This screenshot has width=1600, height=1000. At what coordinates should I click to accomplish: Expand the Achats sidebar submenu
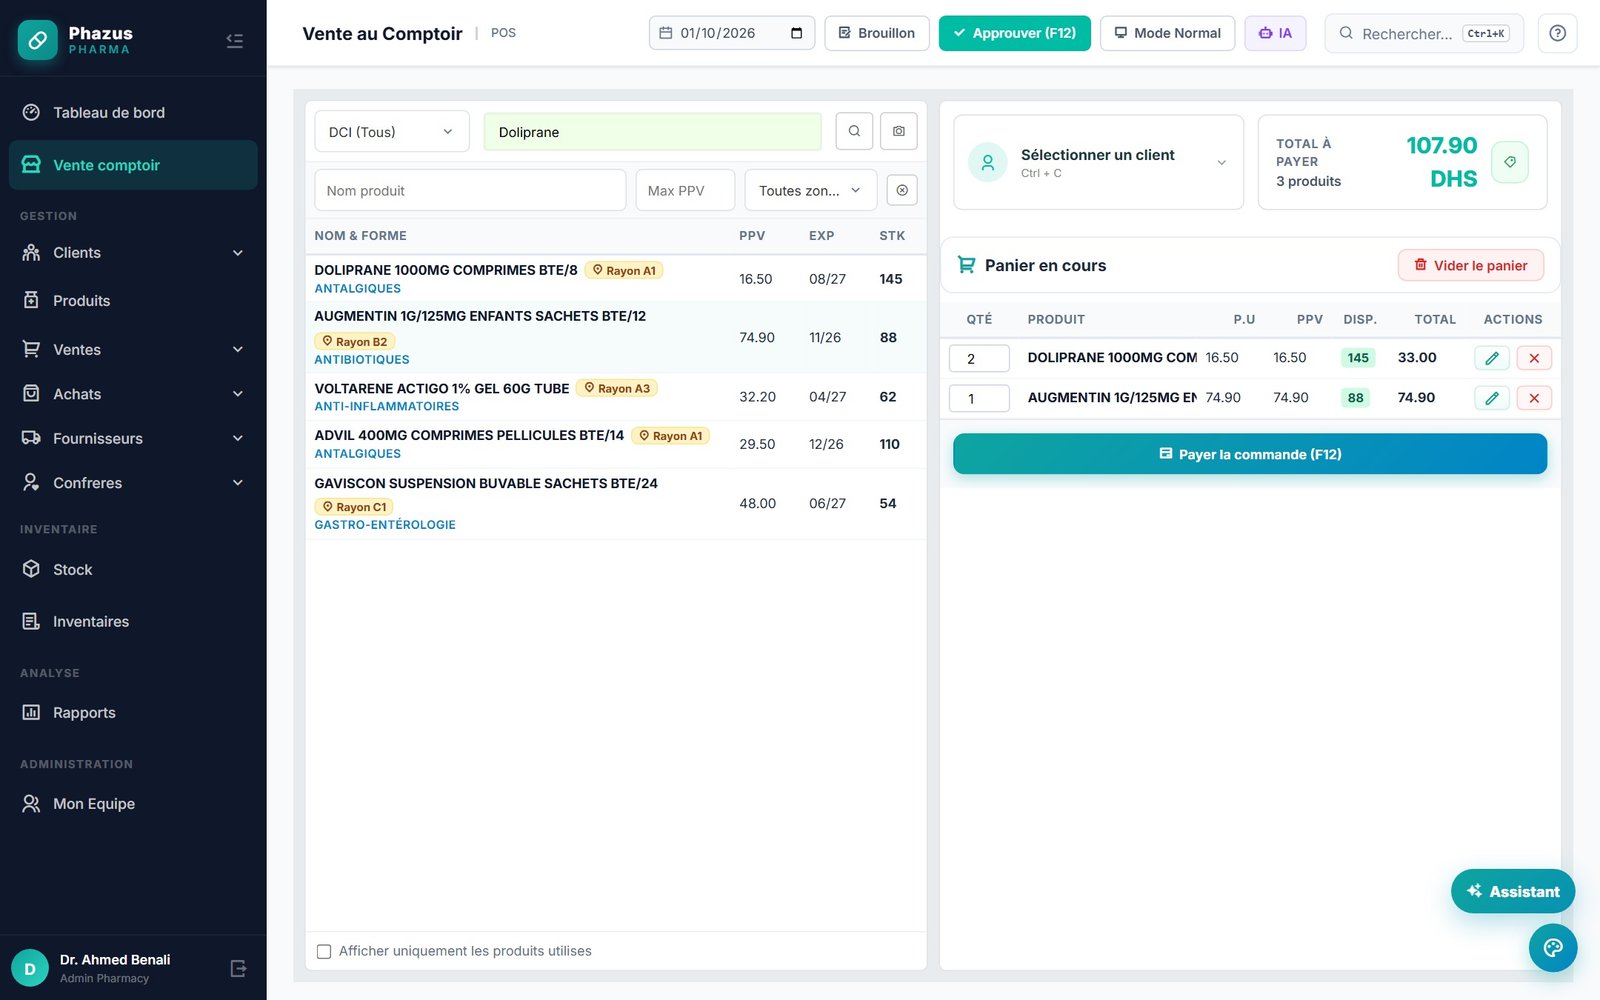pos(133,394)
